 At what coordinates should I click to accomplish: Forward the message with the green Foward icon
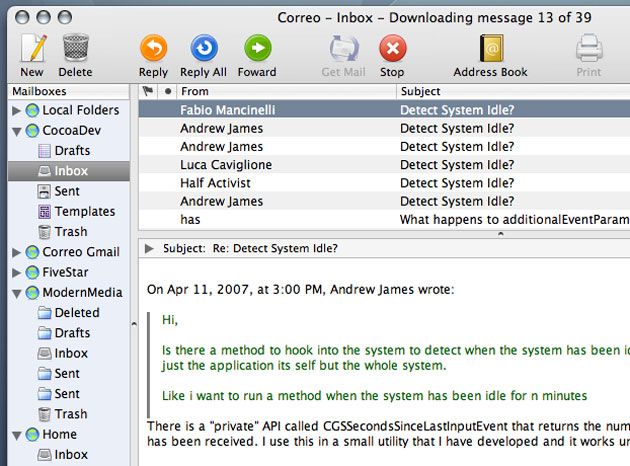[258, 48]
